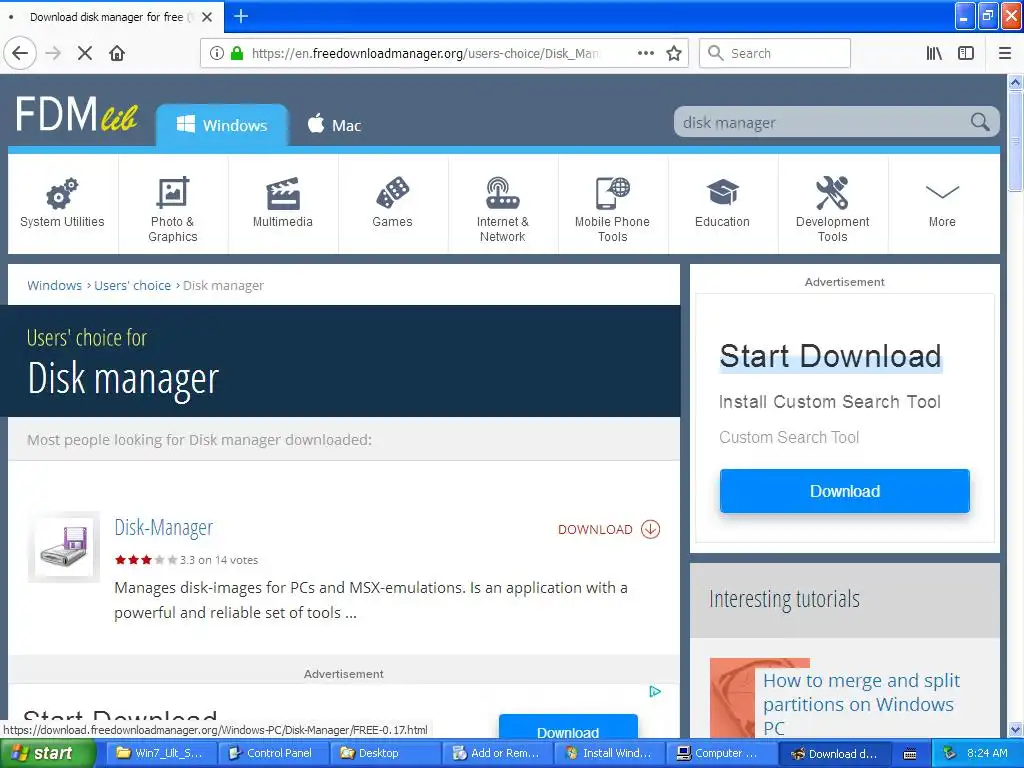Click the Firefox Search box
Screen dimensions: 1024x768
[x=775, y=53]
